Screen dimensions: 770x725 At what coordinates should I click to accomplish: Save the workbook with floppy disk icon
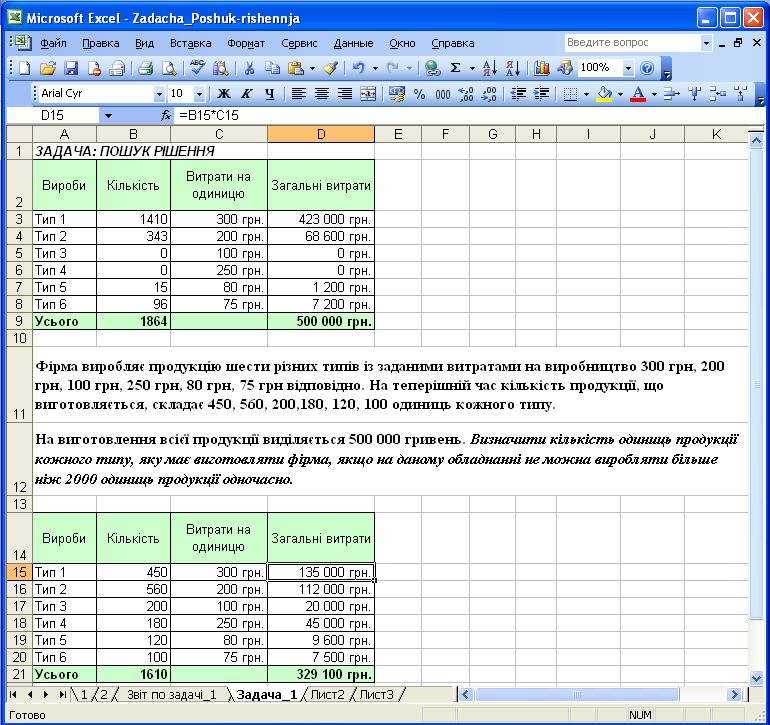point(71,68)
